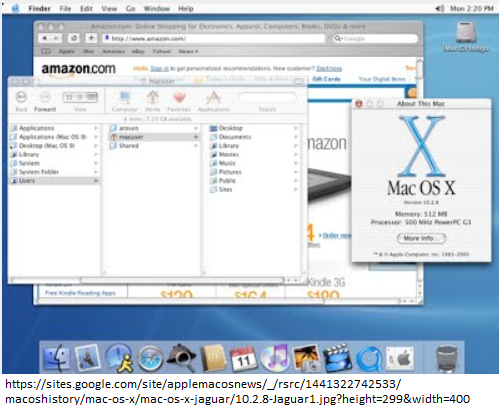This screenshot has height=411, width=499.
Task: Select Applications (Mac OS 9) folder
Action: pos(54,137)
